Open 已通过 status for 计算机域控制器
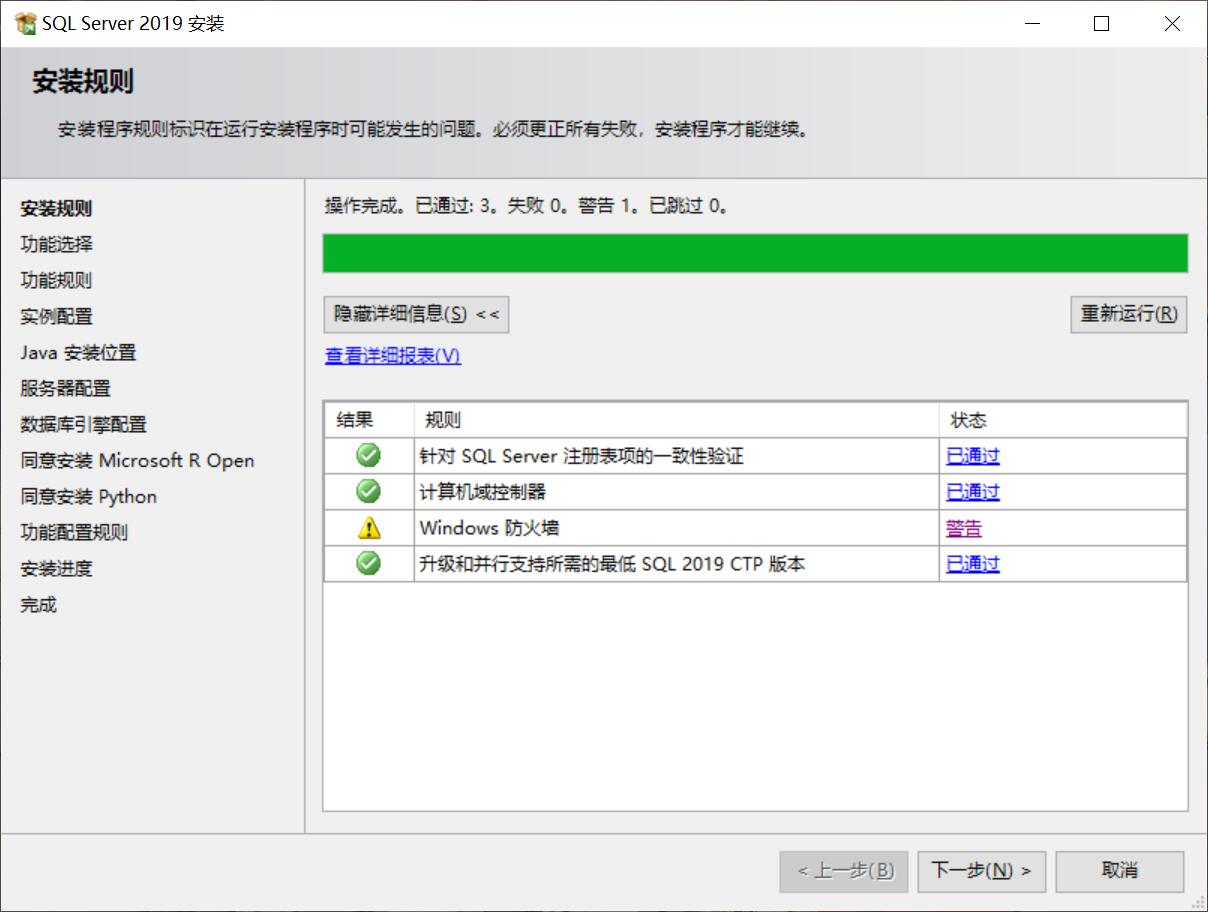The image size is (1208, 912). [973, 492]
